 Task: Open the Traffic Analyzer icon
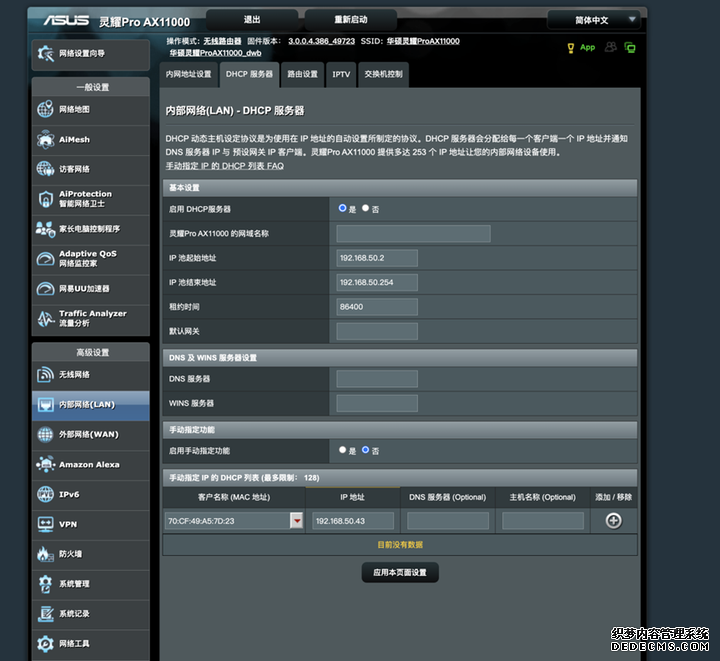(45, 319)
